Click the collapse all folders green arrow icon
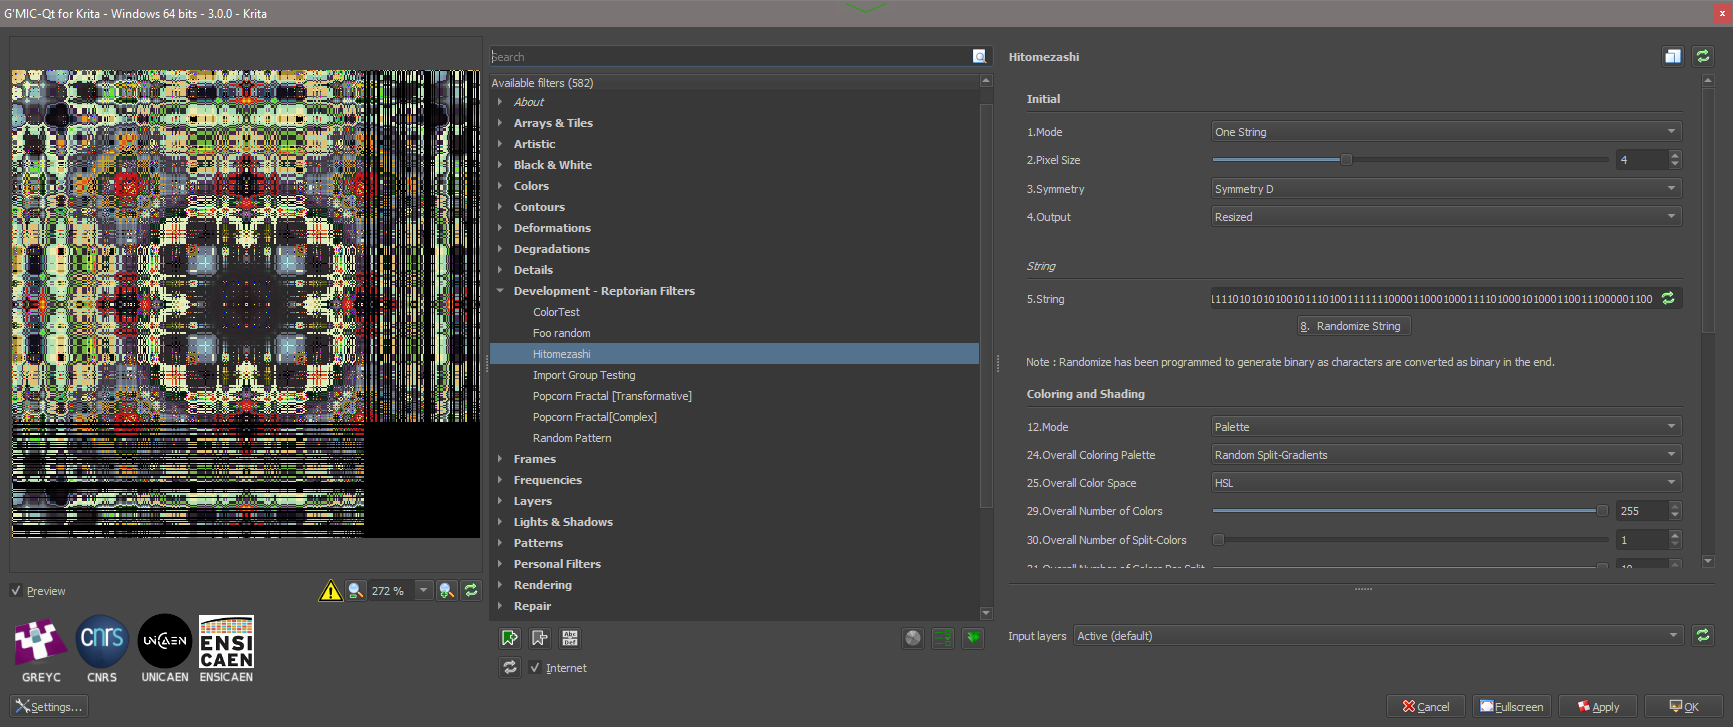This screenshot has height=727, width=1733. pos(973,638)
